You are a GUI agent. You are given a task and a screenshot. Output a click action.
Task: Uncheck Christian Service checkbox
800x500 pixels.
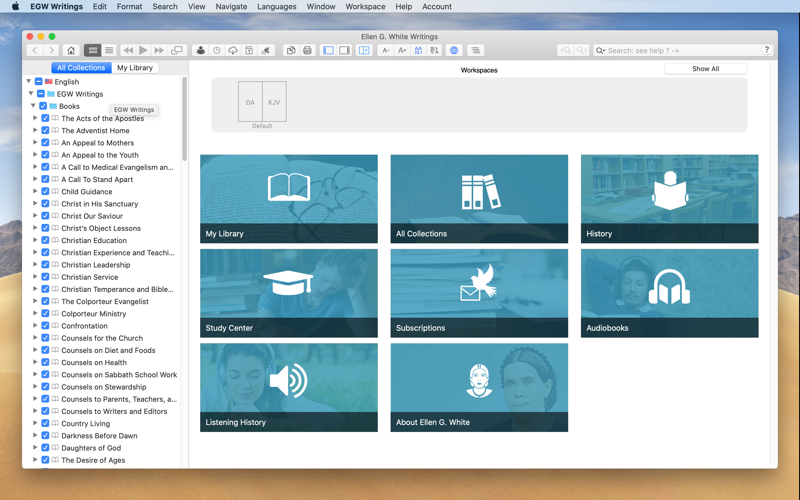point(45,277)
